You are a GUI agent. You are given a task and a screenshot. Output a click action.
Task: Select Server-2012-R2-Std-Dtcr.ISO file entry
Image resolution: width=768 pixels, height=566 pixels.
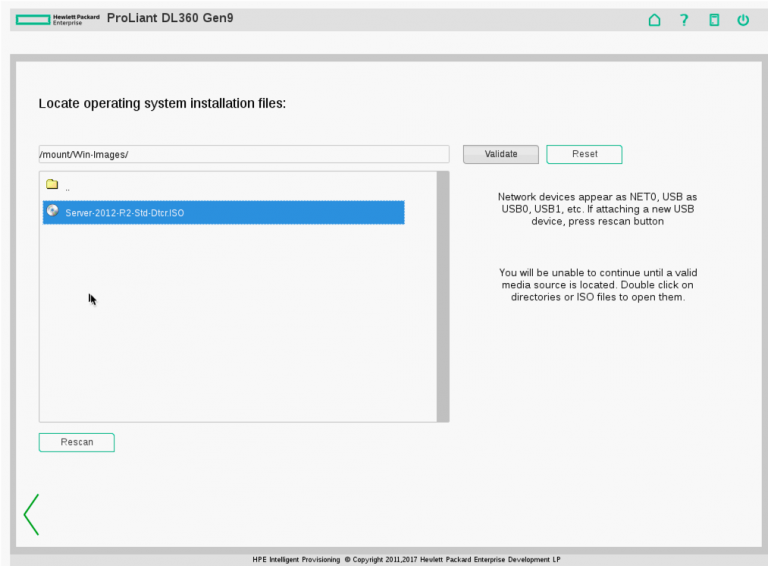[223, 212]
